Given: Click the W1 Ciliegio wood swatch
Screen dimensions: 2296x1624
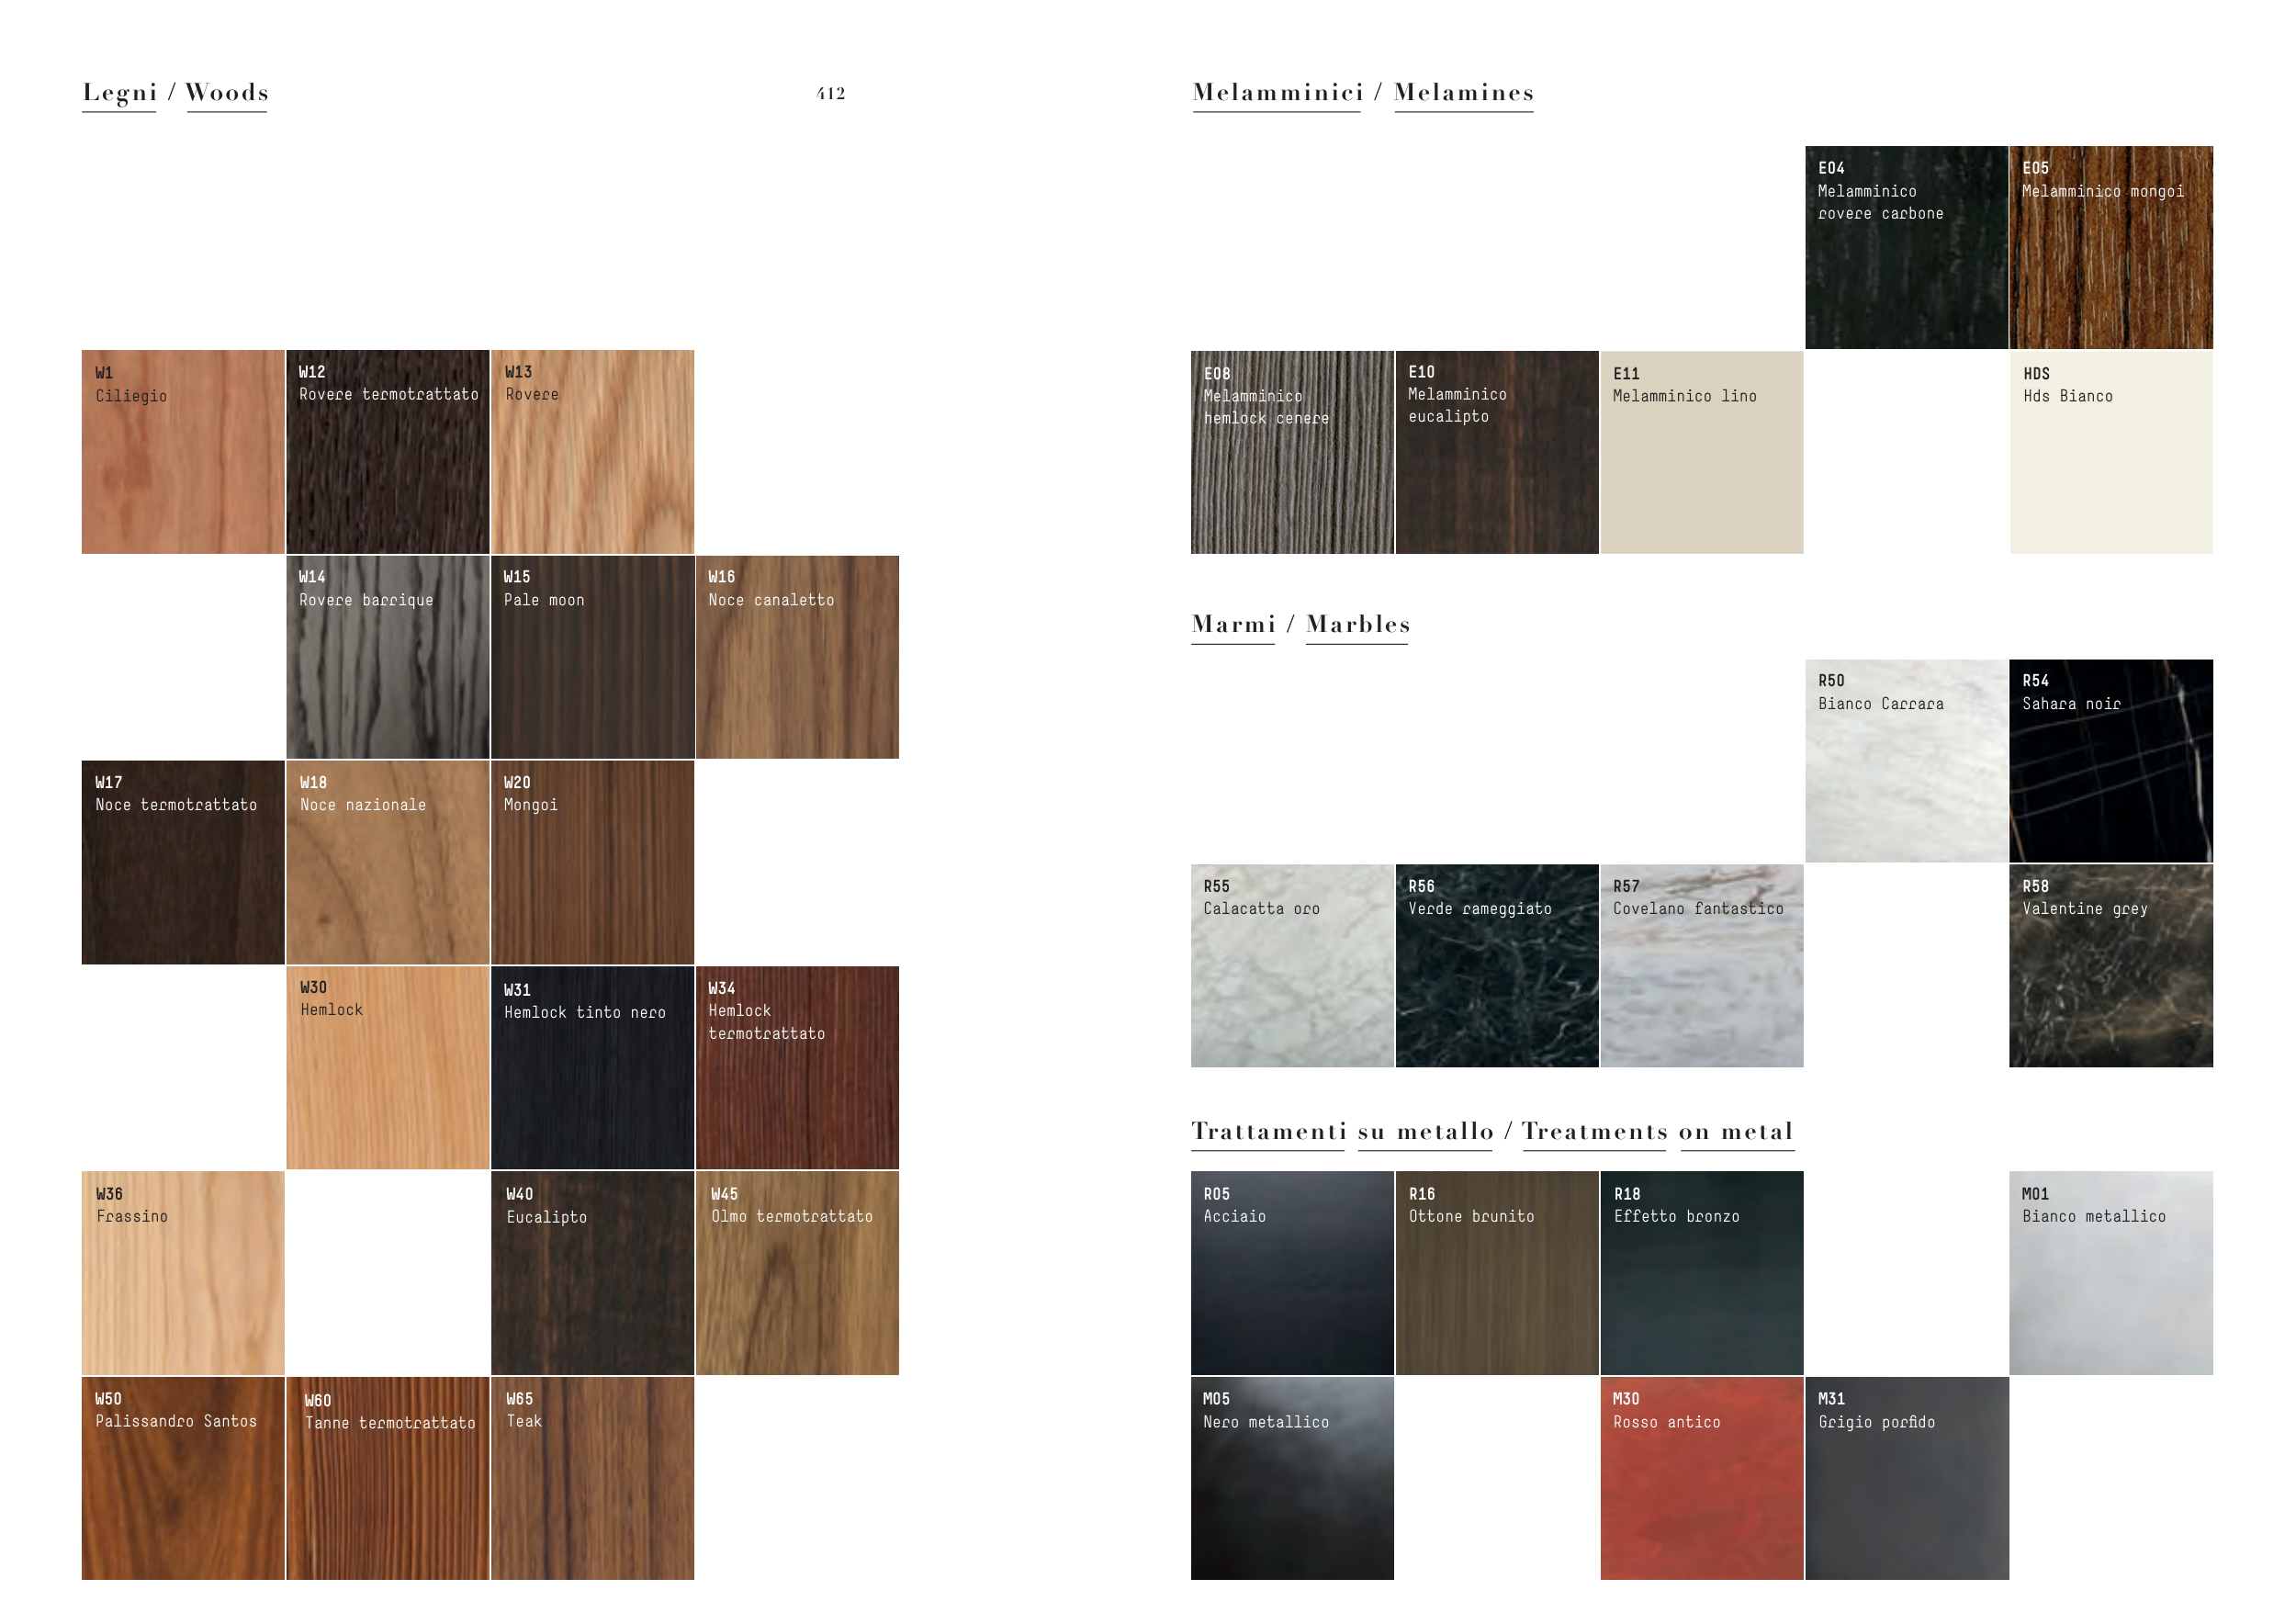Looking at the screenshot, I should click(x=183, y=452).
